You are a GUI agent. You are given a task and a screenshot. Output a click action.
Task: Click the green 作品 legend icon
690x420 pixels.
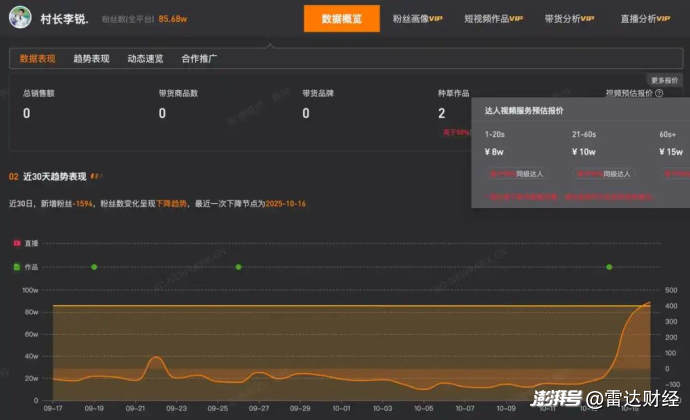pyautogui.click(x=17, y=267)
